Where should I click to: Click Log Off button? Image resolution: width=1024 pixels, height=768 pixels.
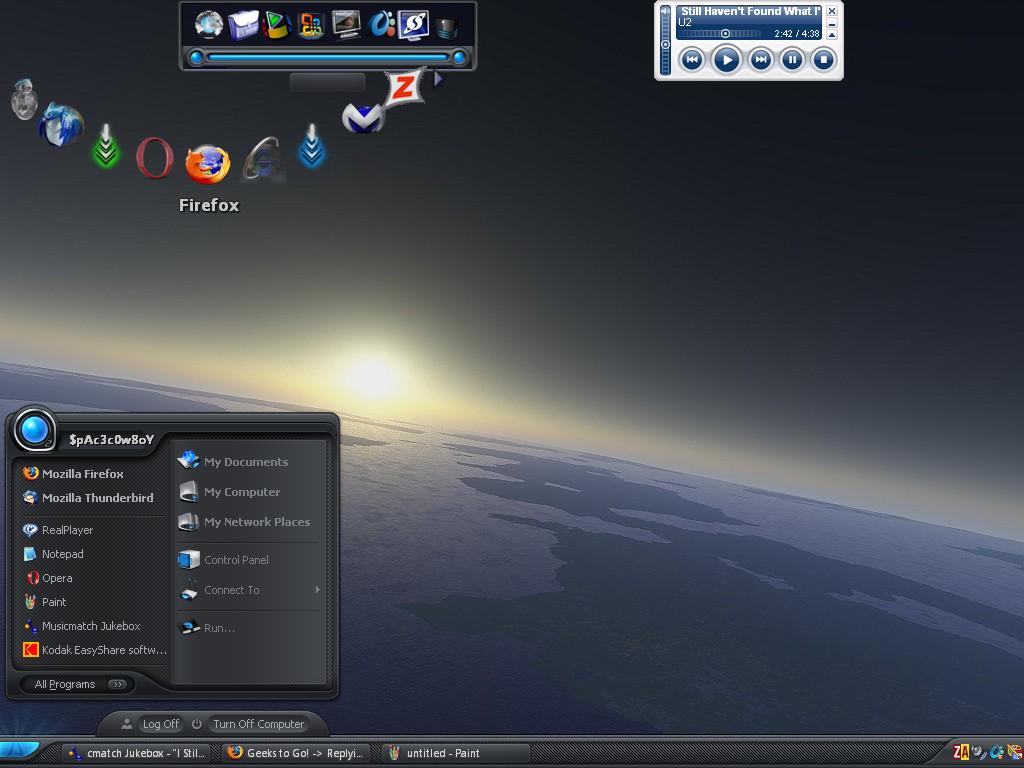[x=161, y=724]
